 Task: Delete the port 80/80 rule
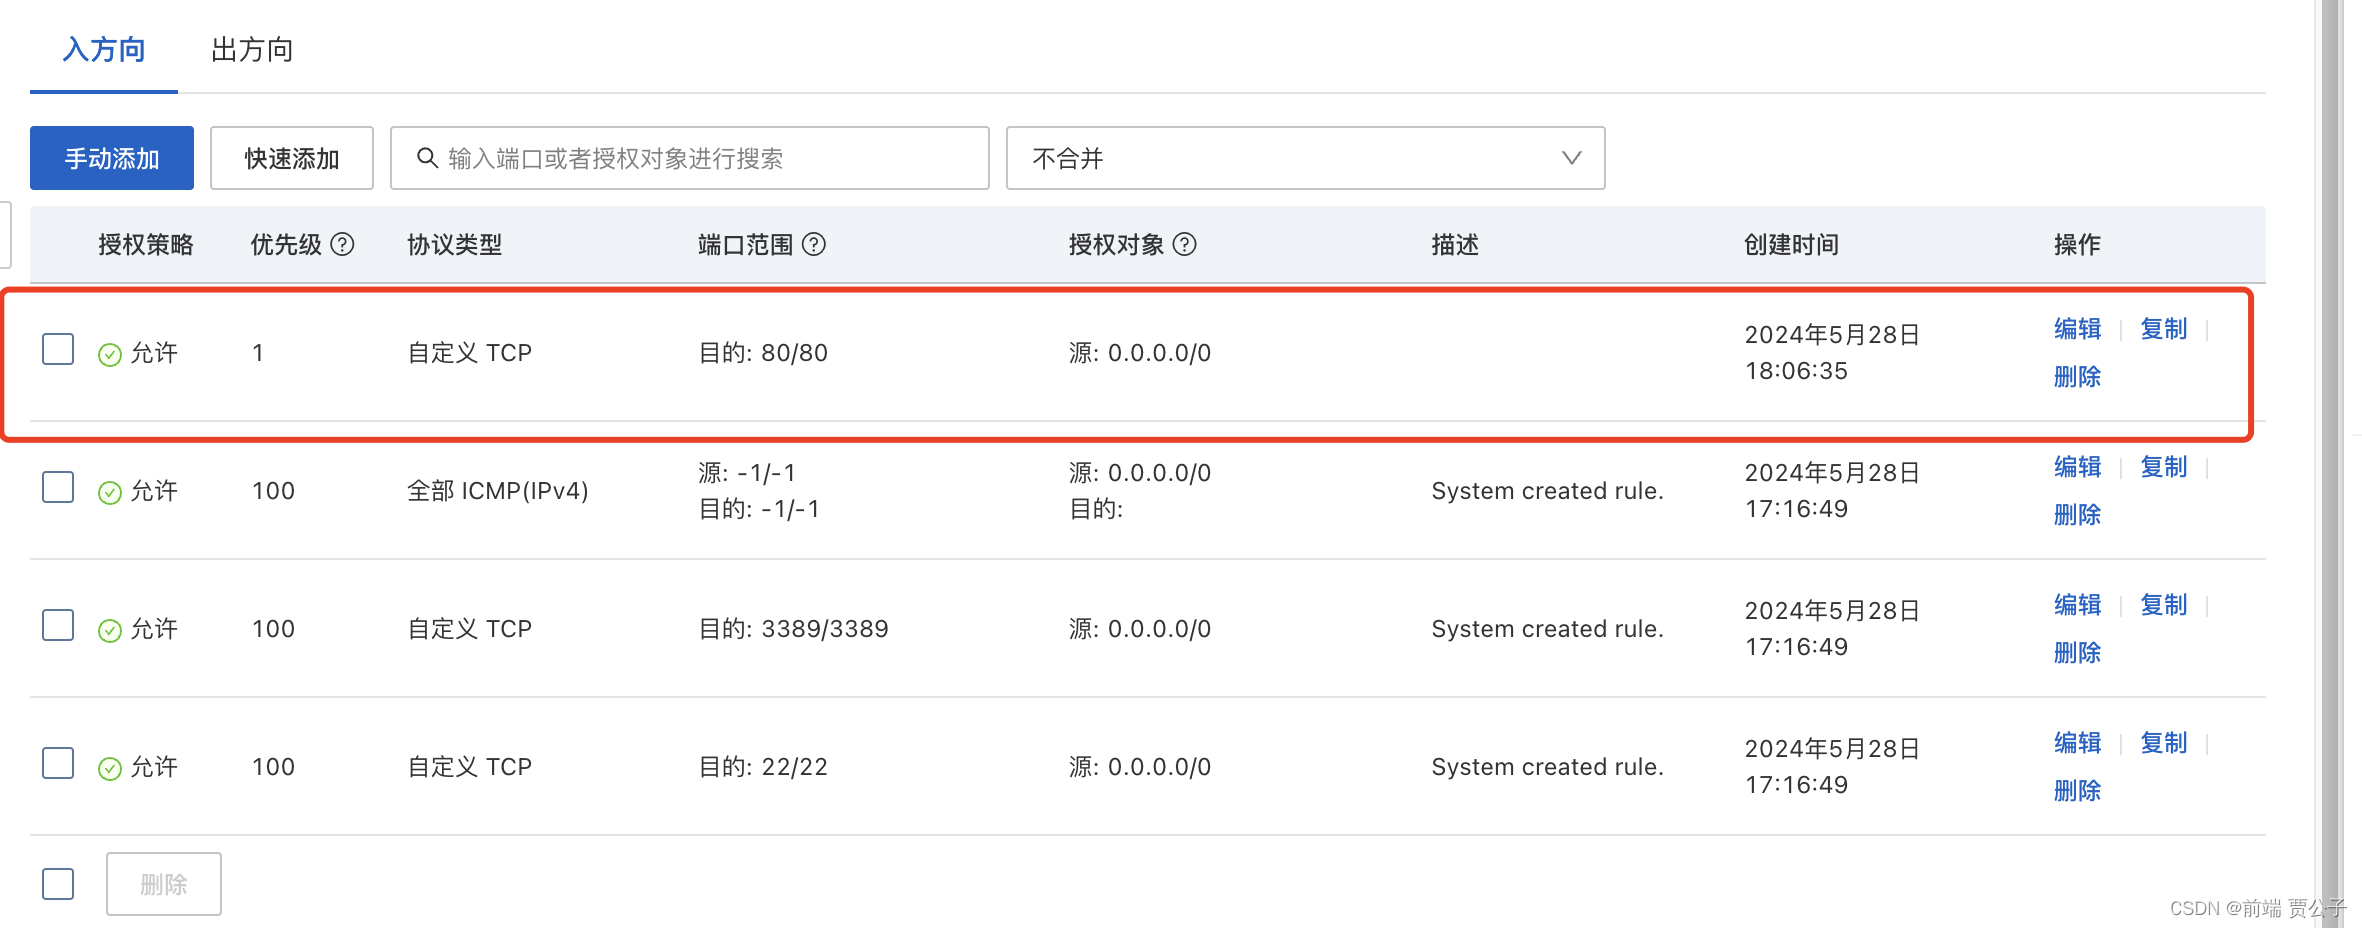pyautogui.click(x=2077, y=377)
